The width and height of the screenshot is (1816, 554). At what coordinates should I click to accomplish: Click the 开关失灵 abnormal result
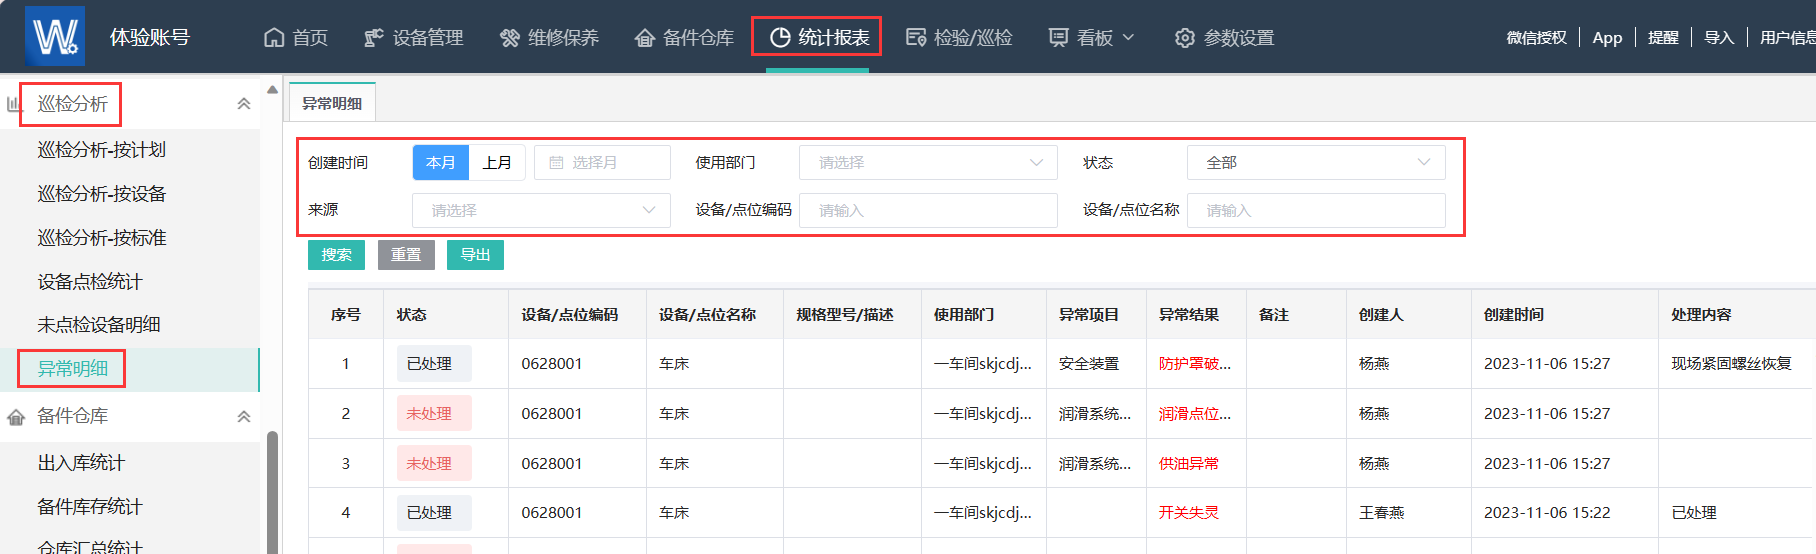[x=1189, y=513]
